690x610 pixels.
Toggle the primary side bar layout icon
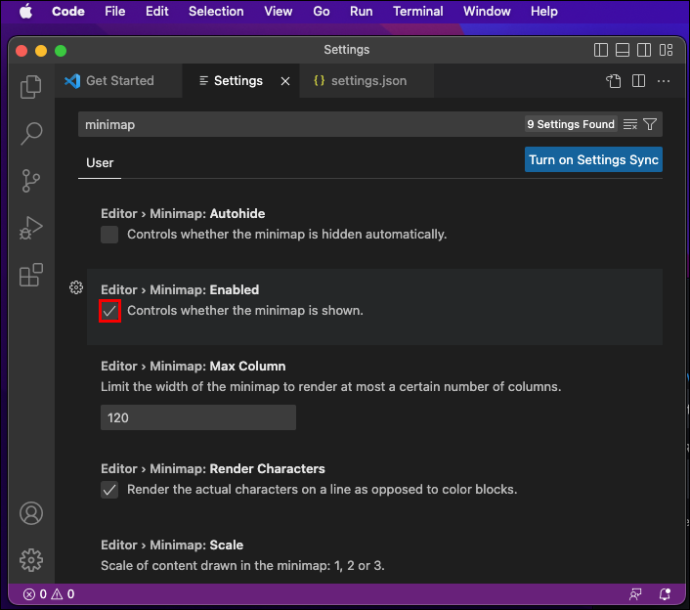click(x=601, y=50)
